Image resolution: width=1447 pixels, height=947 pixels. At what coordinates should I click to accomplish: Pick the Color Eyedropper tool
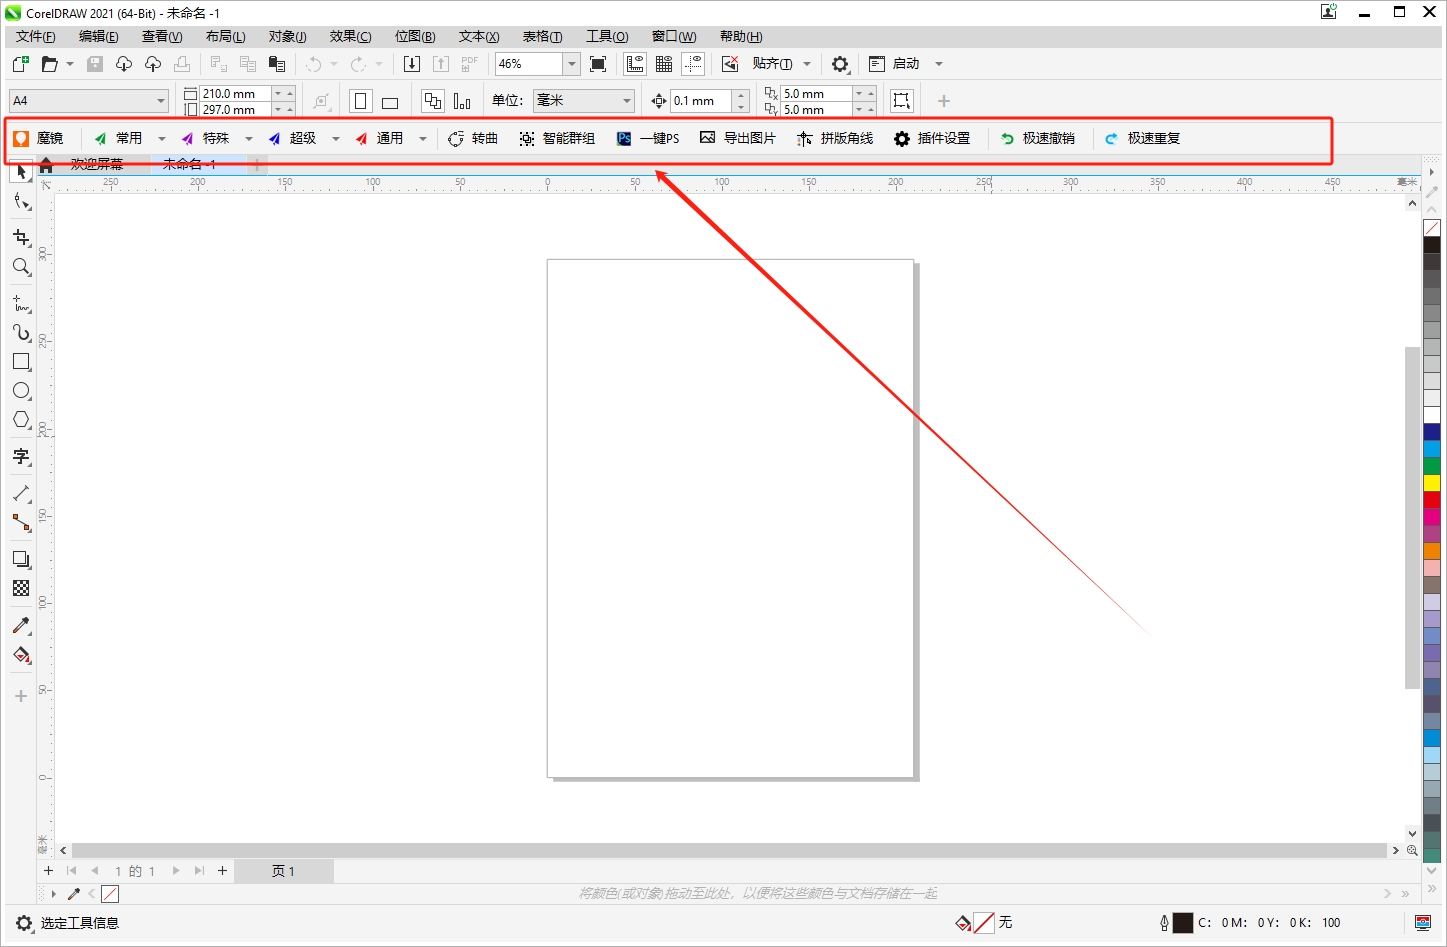[21, 626]
